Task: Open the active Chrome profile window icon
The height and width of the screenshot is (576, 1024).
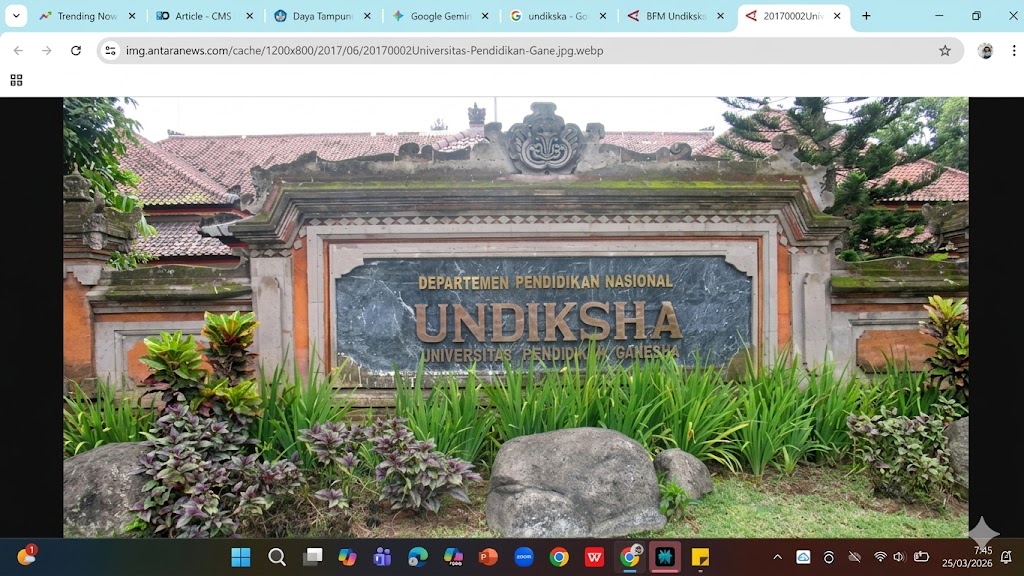Action: pyautogui.click(x=630, y=557)
